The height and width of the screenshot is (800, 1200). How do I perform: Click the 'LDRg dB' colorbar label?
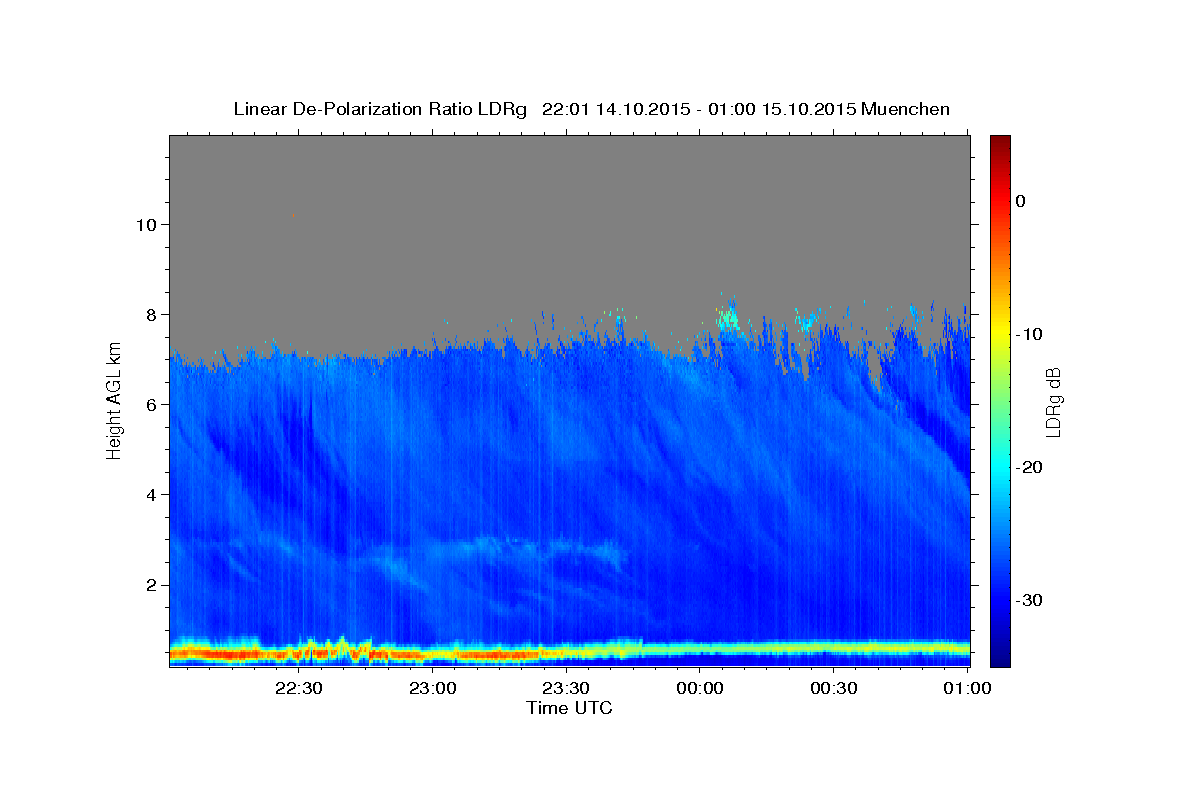pyautogui.click(x=1053, y=402)
